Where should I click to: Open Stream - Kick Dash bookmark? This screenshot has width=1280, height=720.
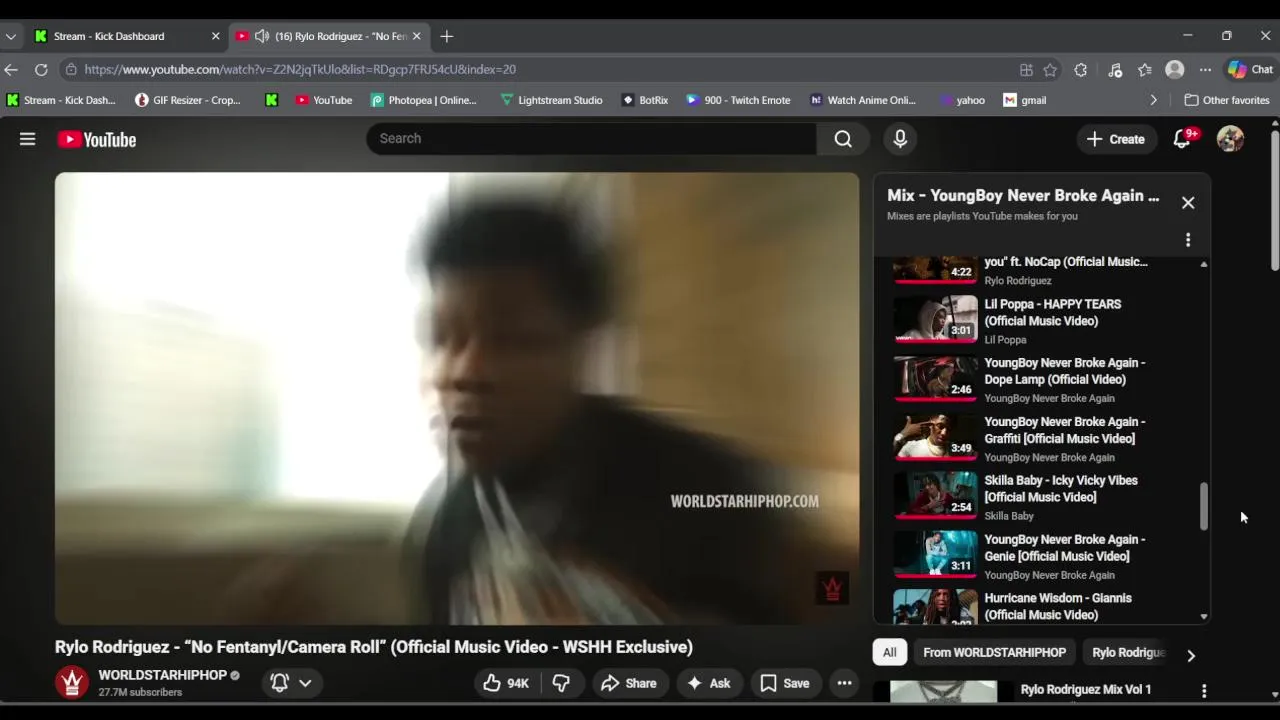click(x=60, y=100)
